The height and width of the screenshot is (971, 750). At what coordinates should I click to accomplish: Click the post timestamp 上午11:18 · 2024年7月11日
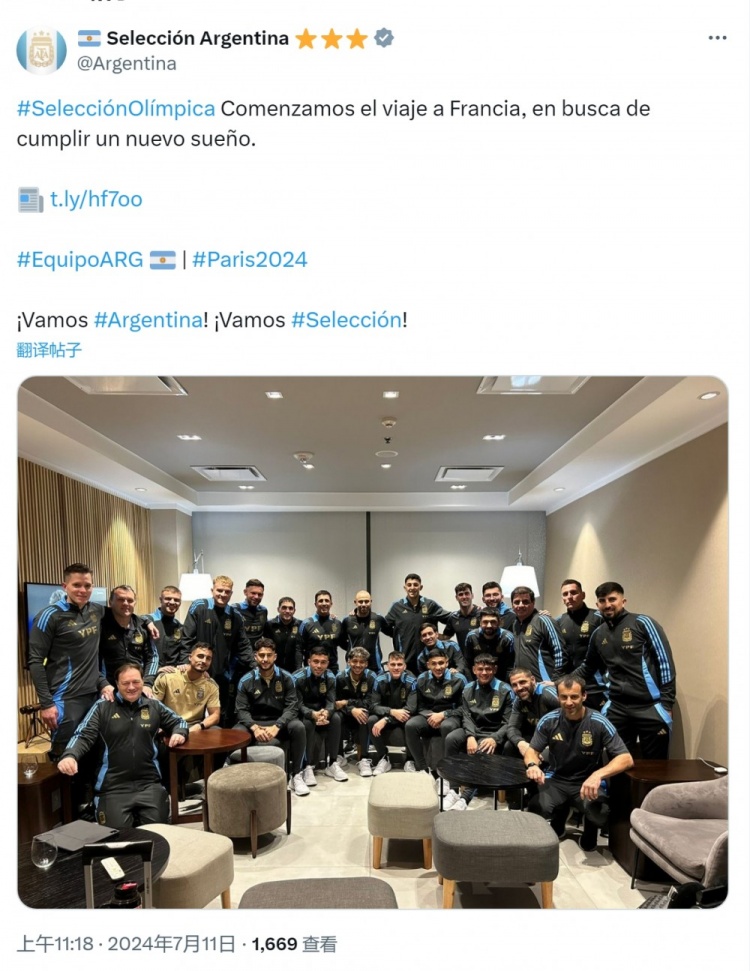tap(126, 944)
